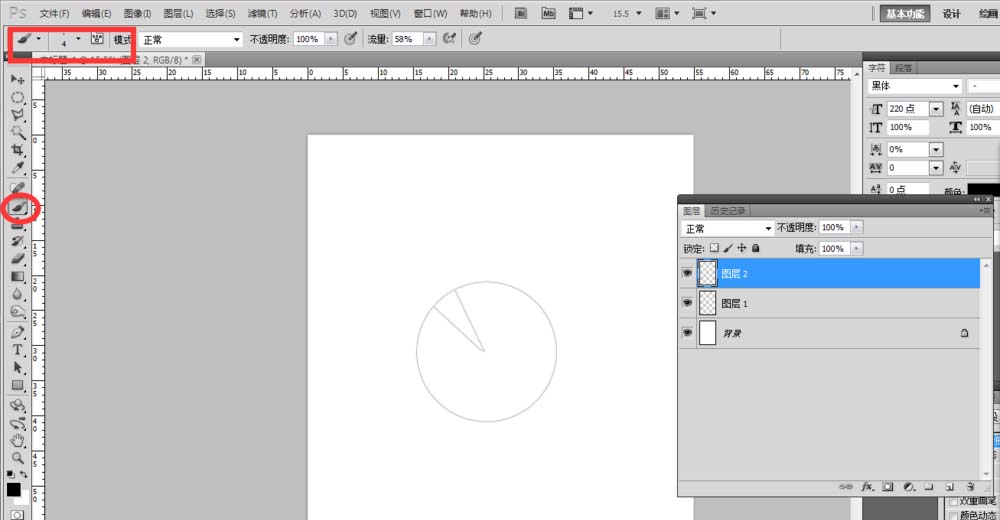Toggle visibility of the 背景 layer
The image size is (1000, 520).
[687, 332]
